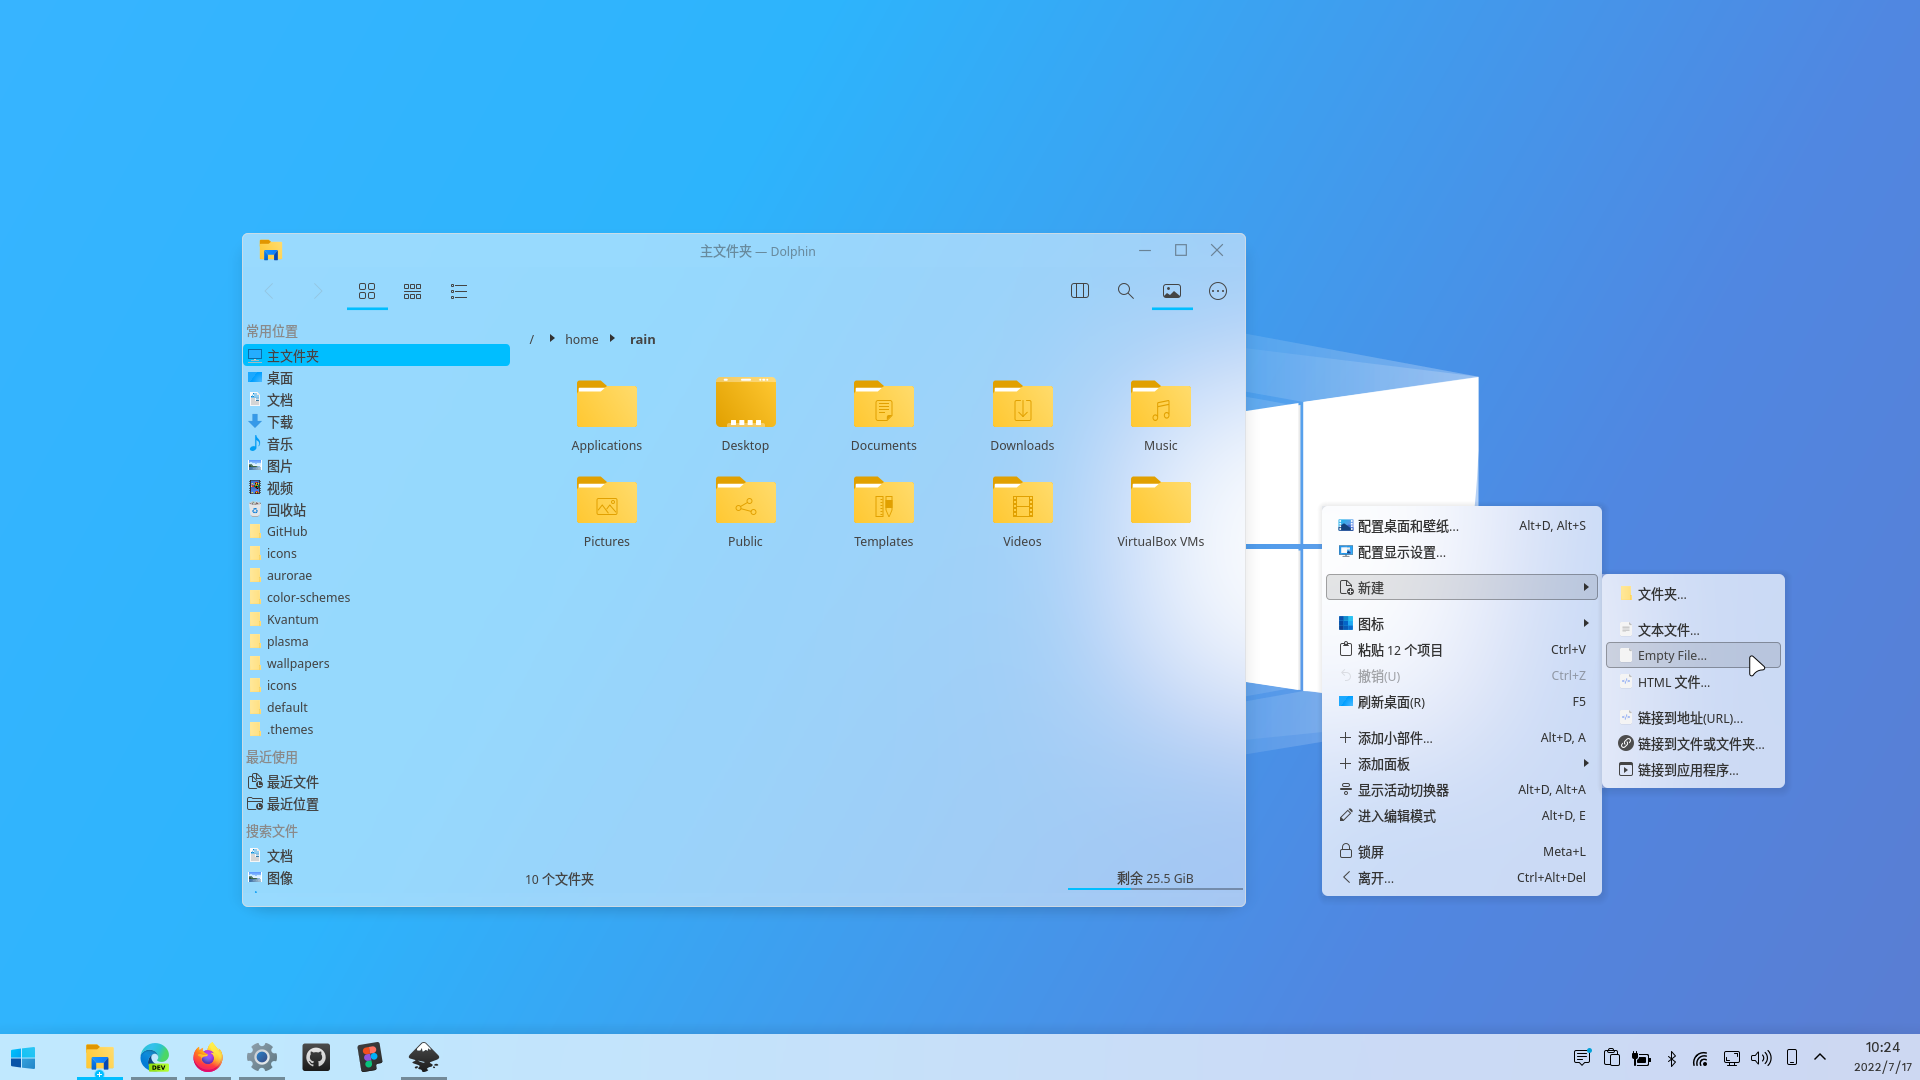
Task: Launch Firefox from the taskbar
Action: point(208,1057)
